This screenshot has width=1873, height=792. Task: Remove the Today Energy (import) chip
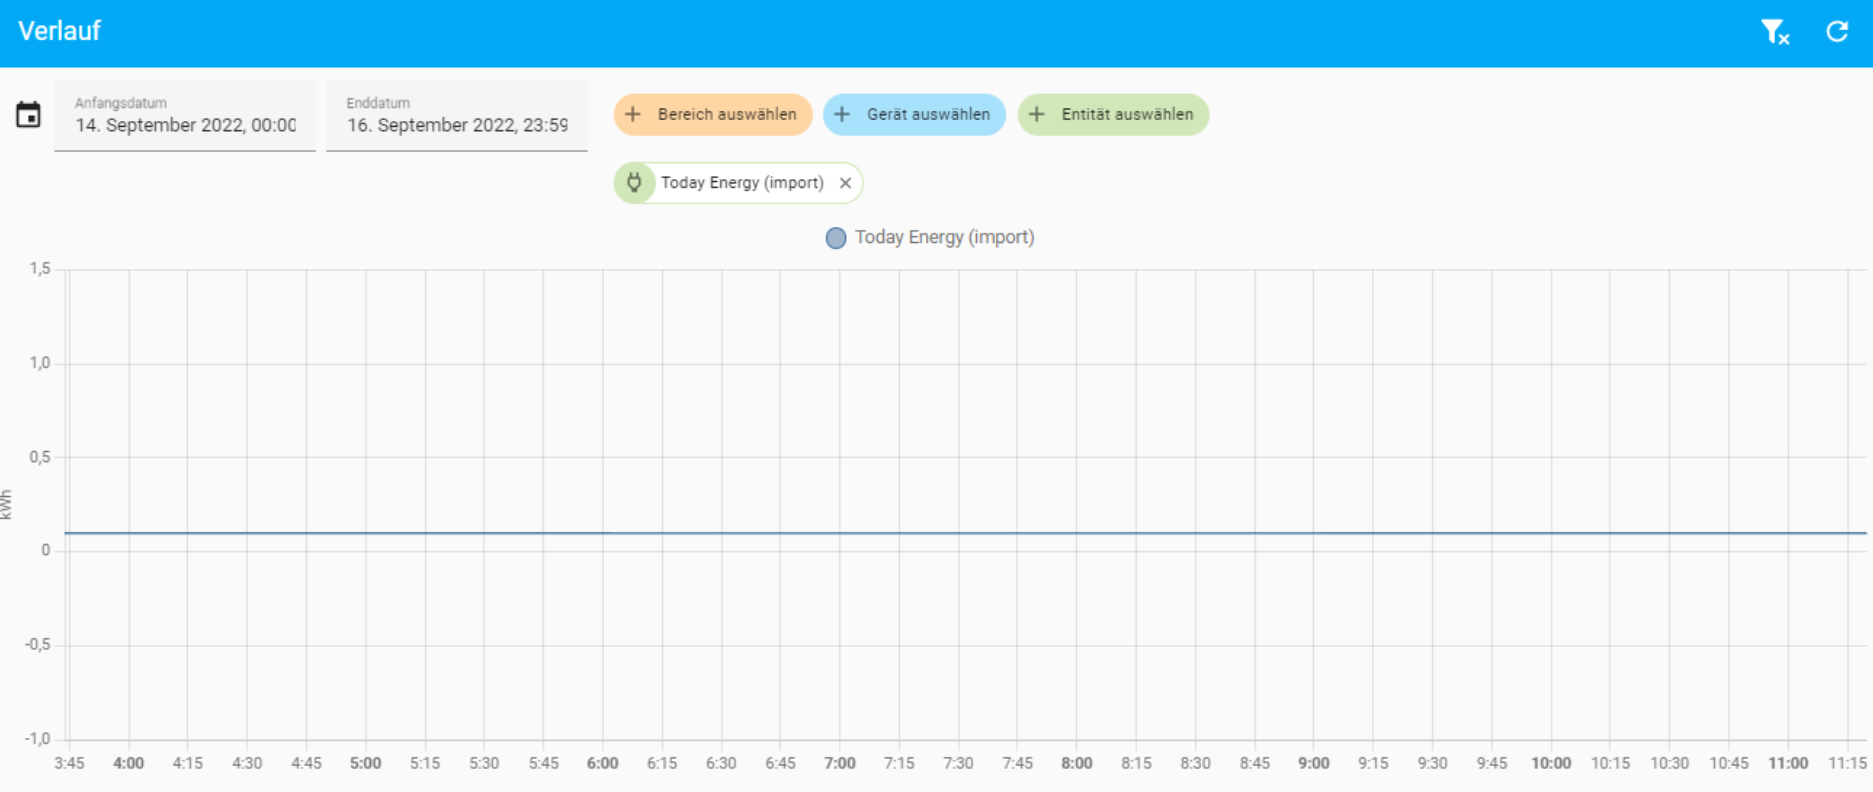845,183
